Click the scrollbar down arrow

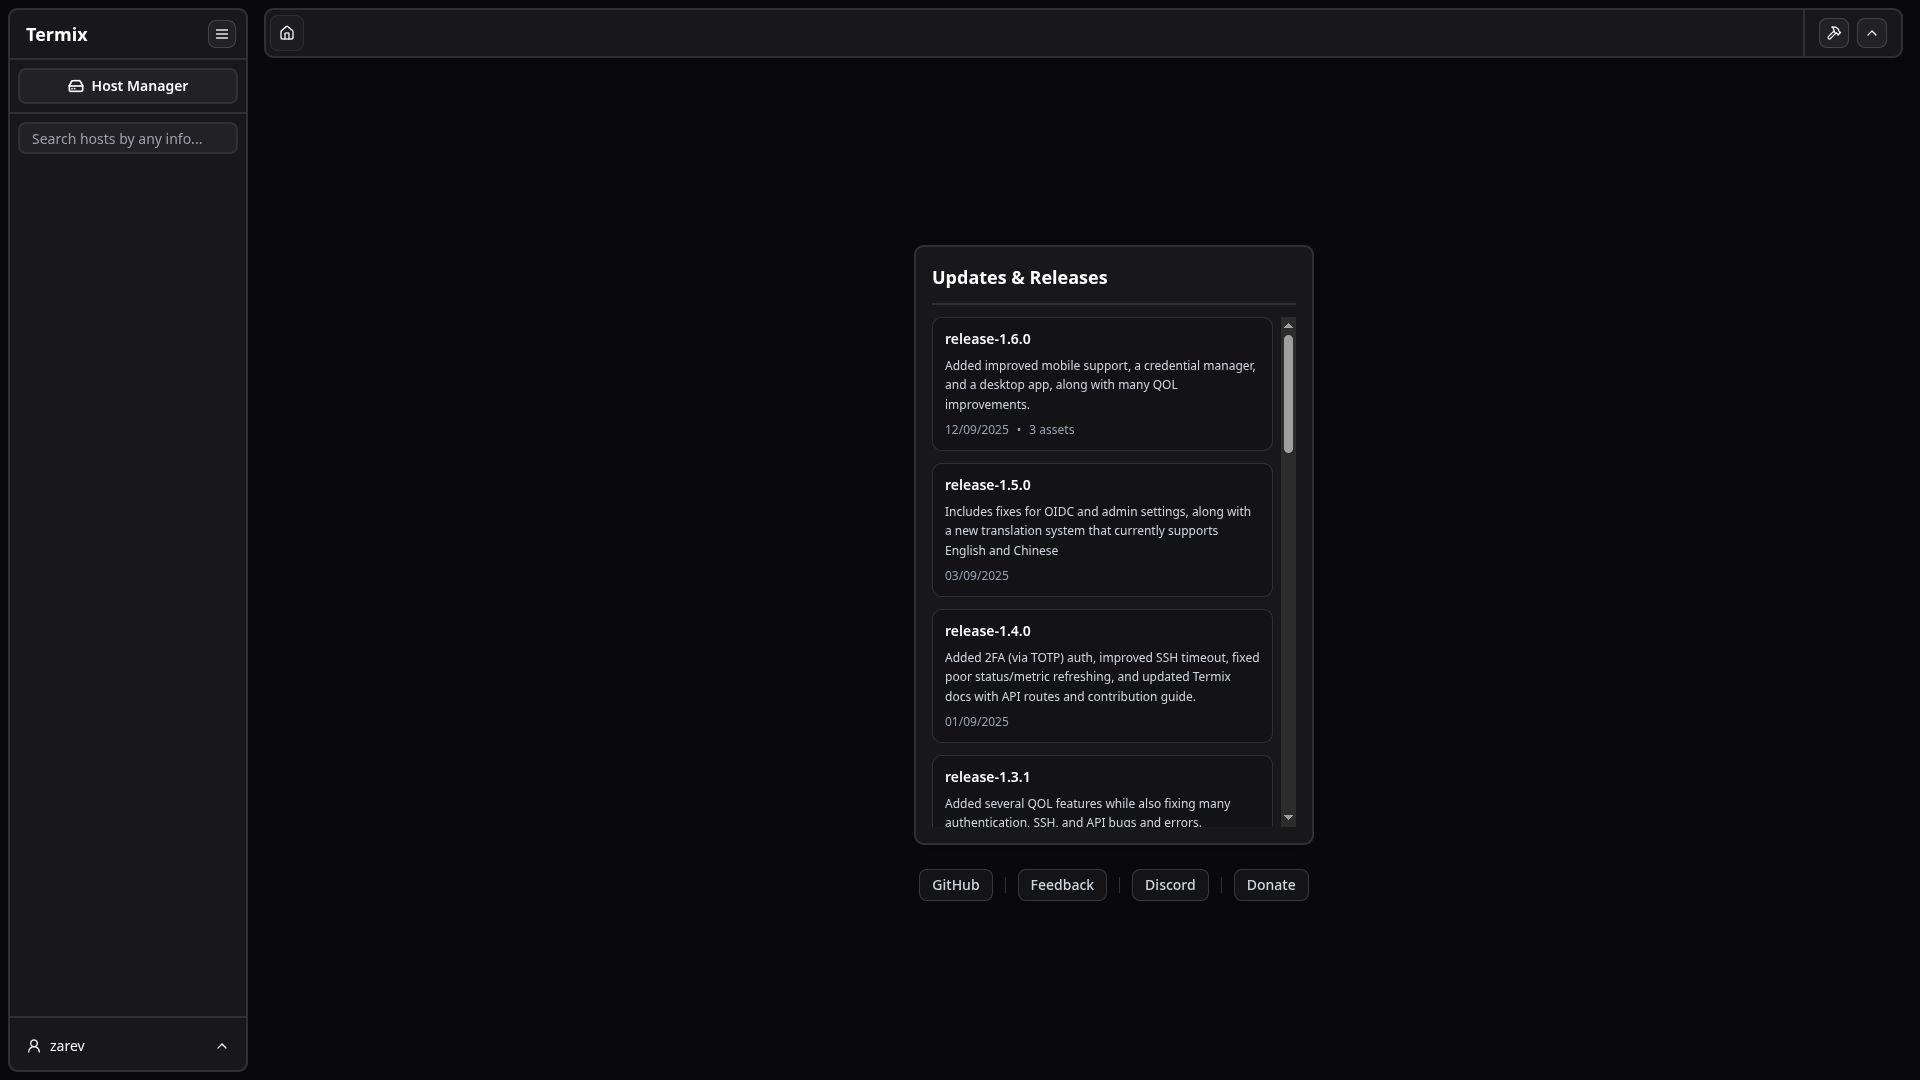[1288, 818]
